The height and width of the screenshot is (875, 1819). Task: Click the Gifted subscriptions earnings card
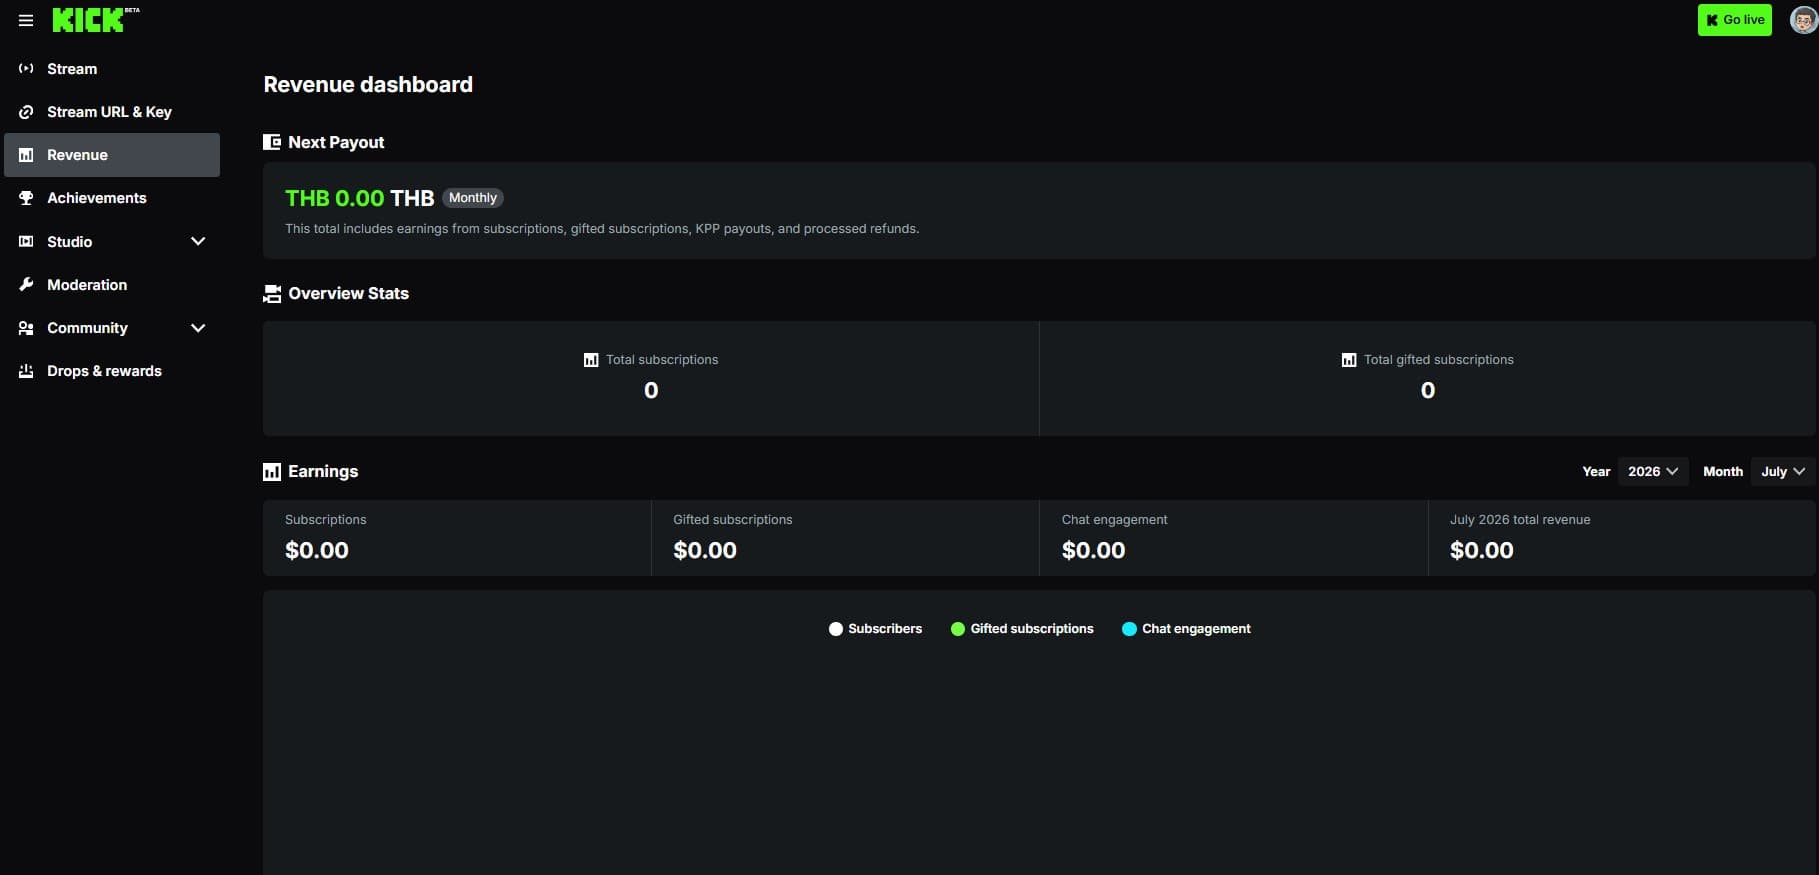coord(845,538)
